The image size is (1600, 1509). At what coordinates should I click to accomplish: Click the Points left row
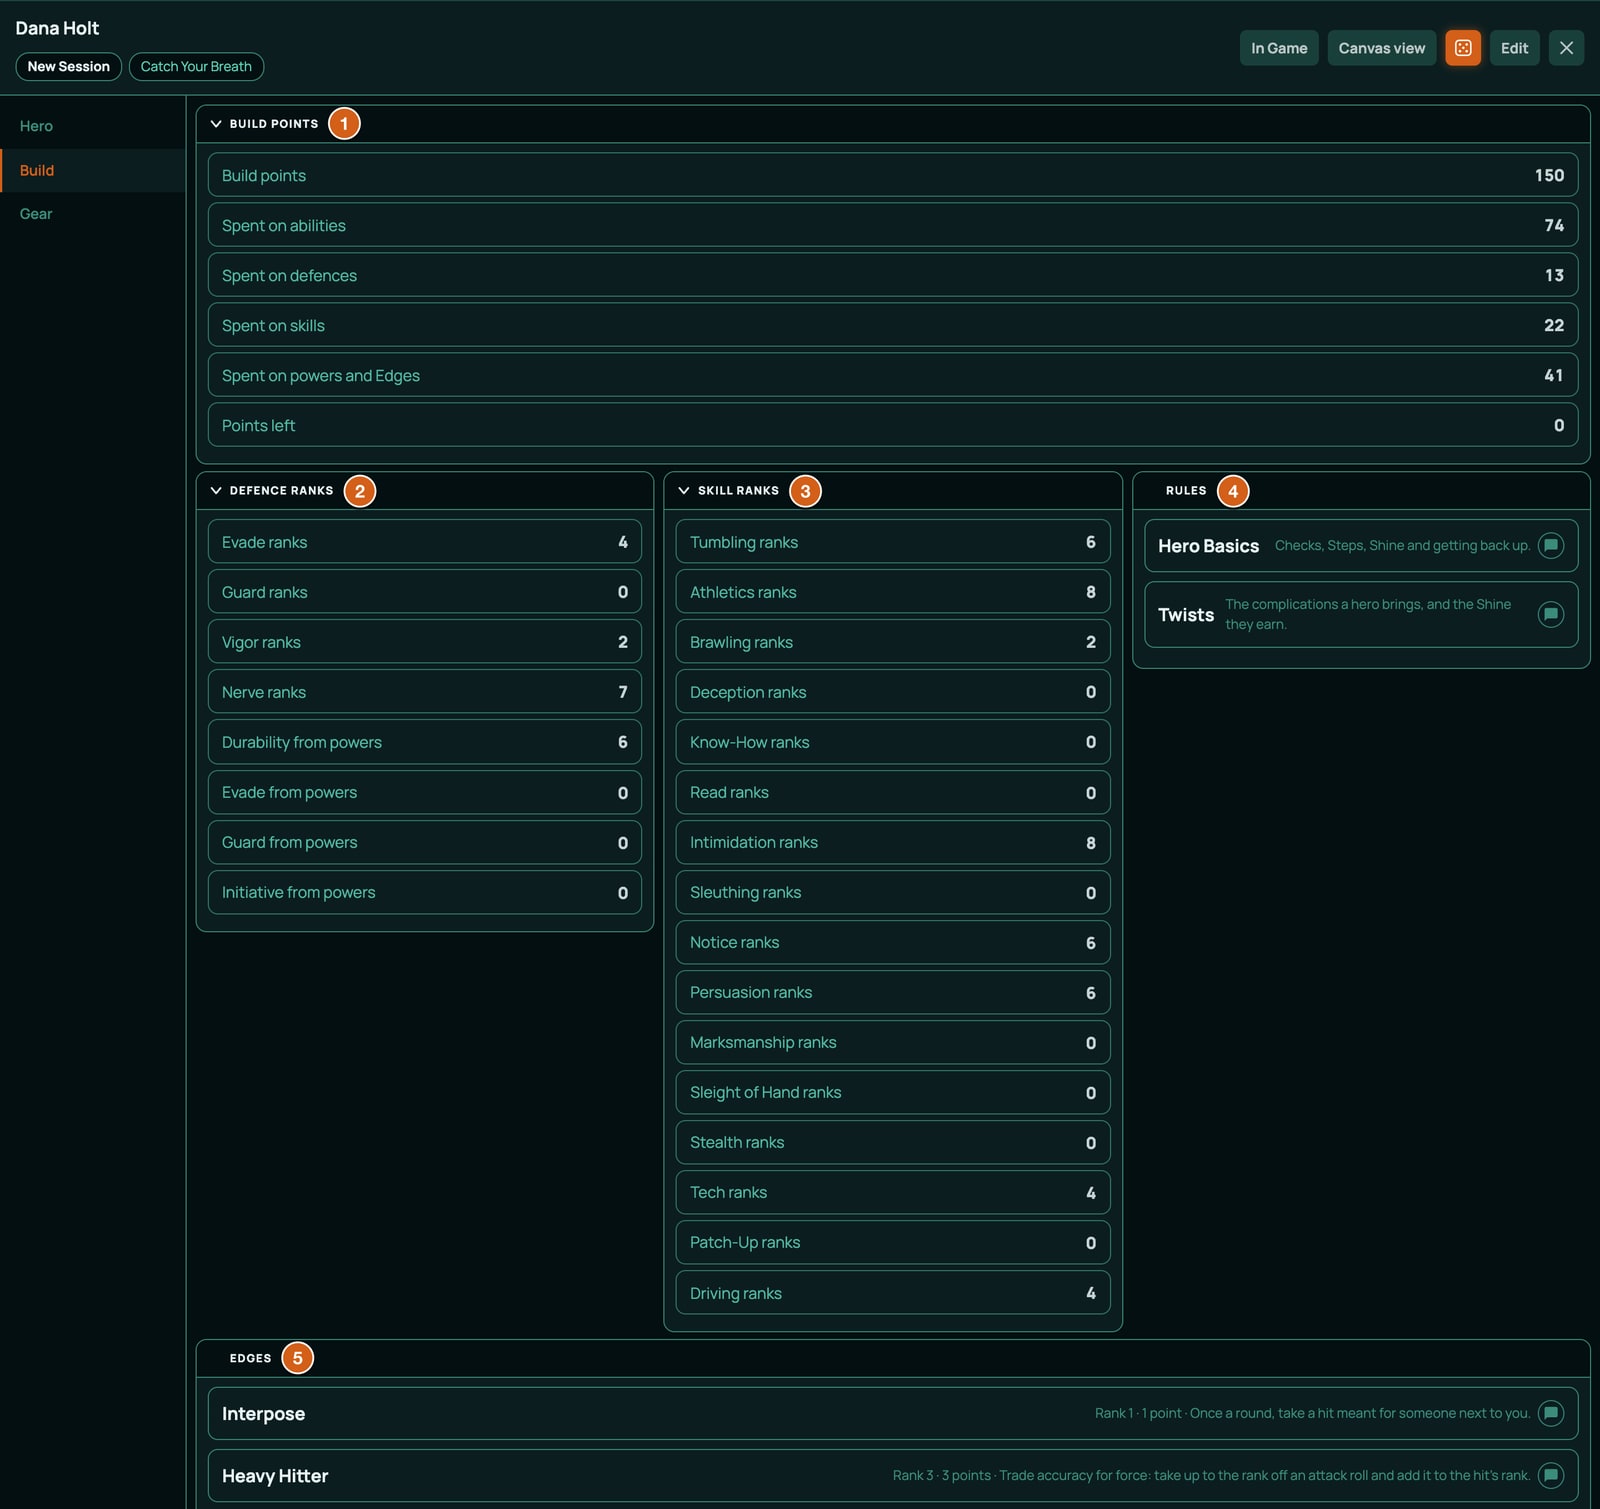pyautogui.click(x=893, y=425)
